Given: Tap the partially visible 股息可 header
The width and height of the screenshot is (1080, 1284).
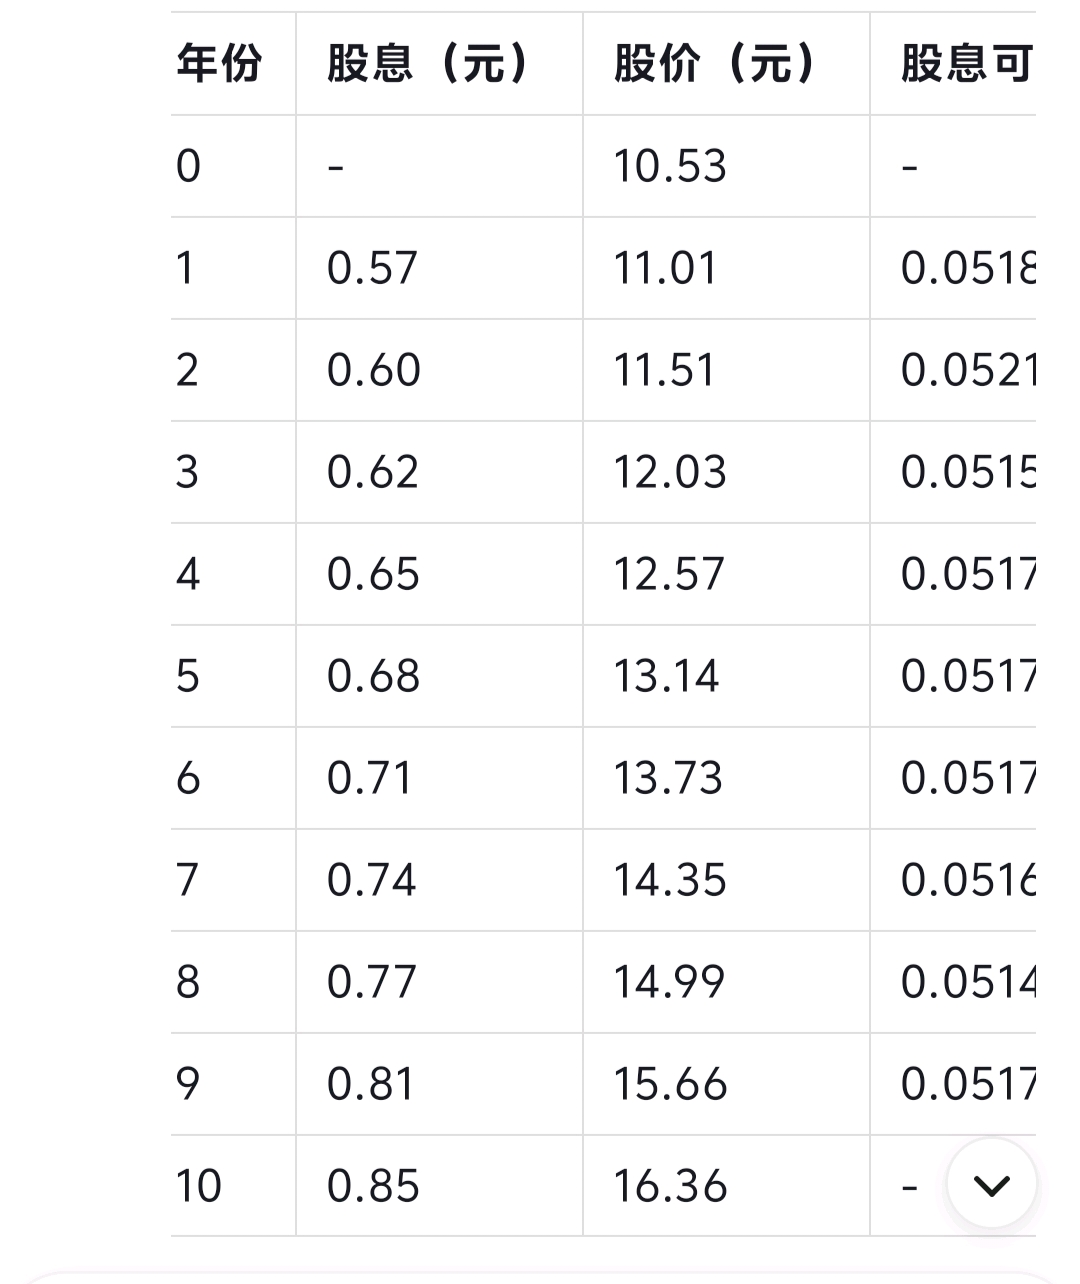Looking at the screenshot, I should (966, 64).
